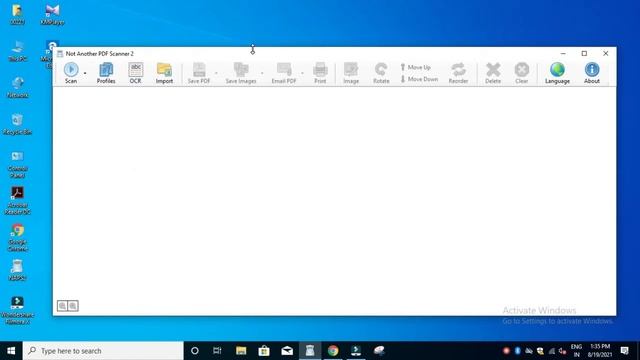Open the Scan dropdown arrow
This screenshot has width=640, height=360.
85,73
